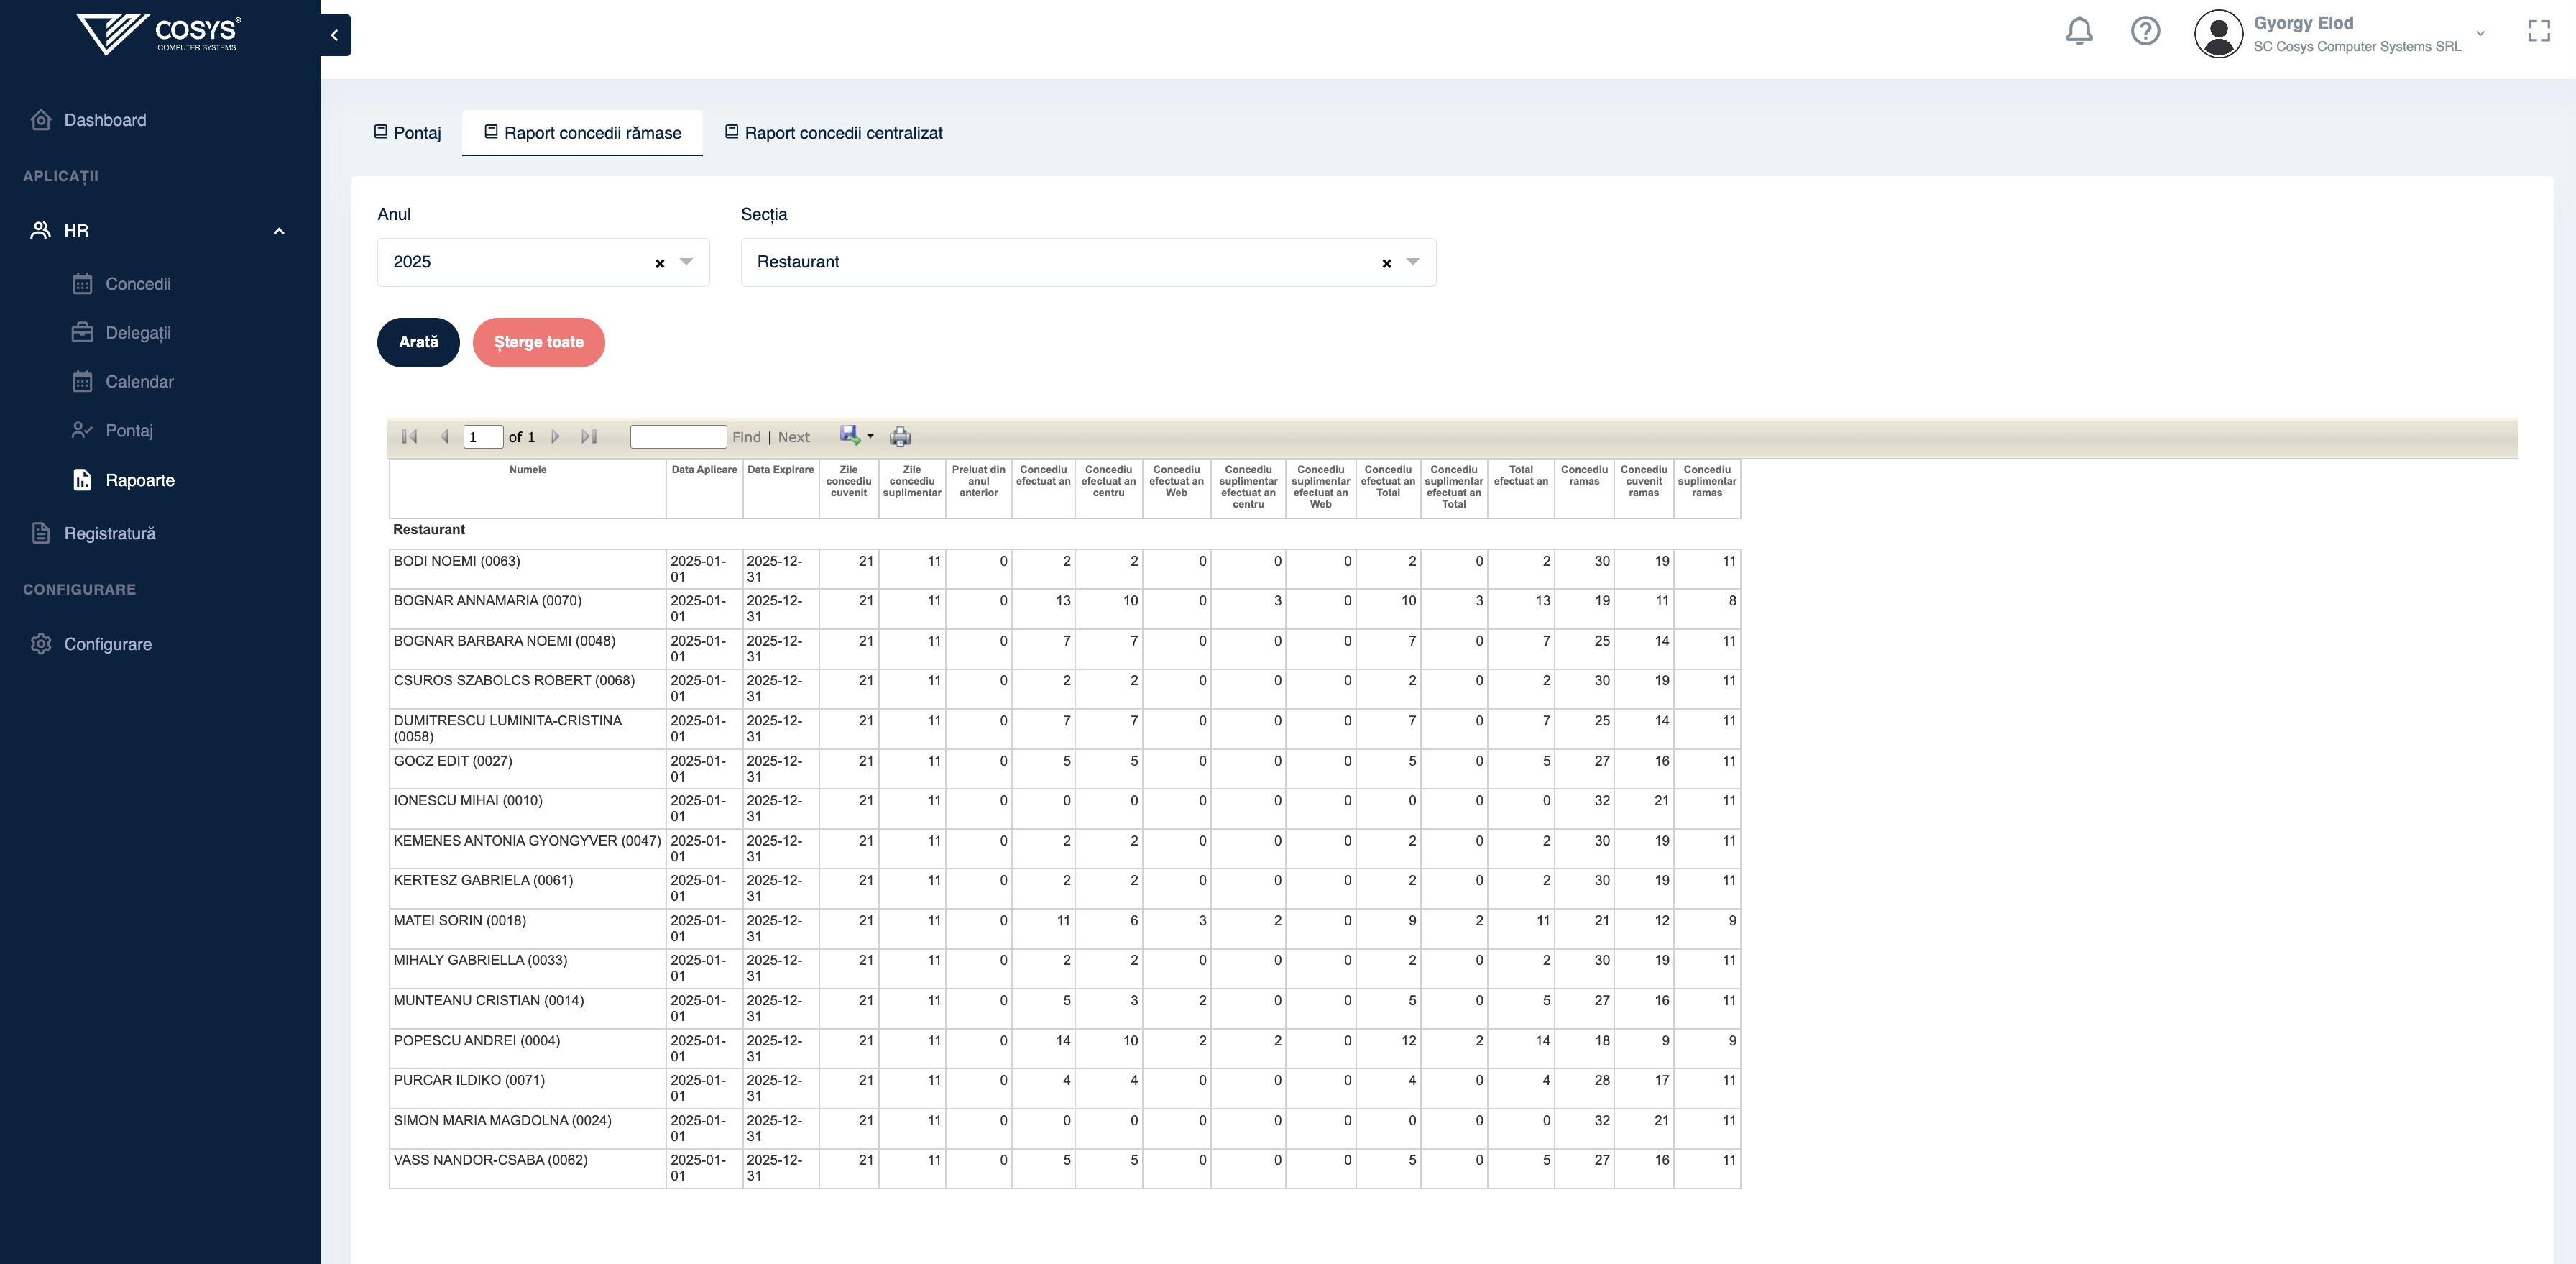Collapse sidebar with arrow button

[x=335, y=35]
